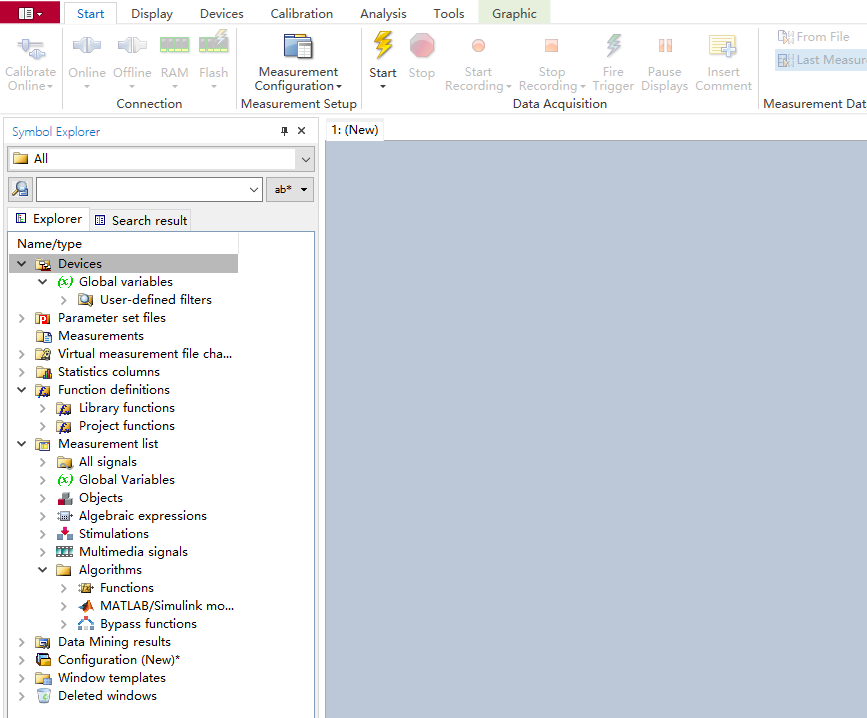This screenshot has height=718, width=867.
Task: Select the Statistics columns node
Action: tap(108, 372)
